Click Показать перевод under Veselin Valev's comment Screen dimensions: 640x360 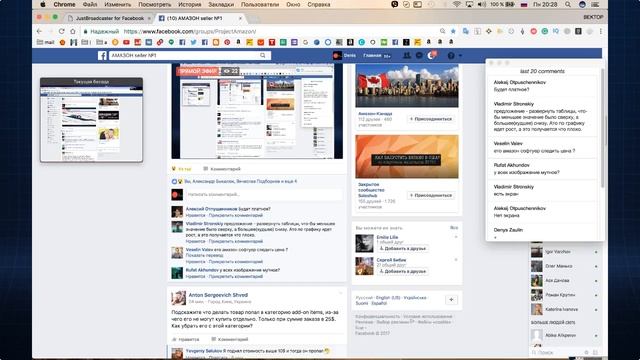coord(204,256)
